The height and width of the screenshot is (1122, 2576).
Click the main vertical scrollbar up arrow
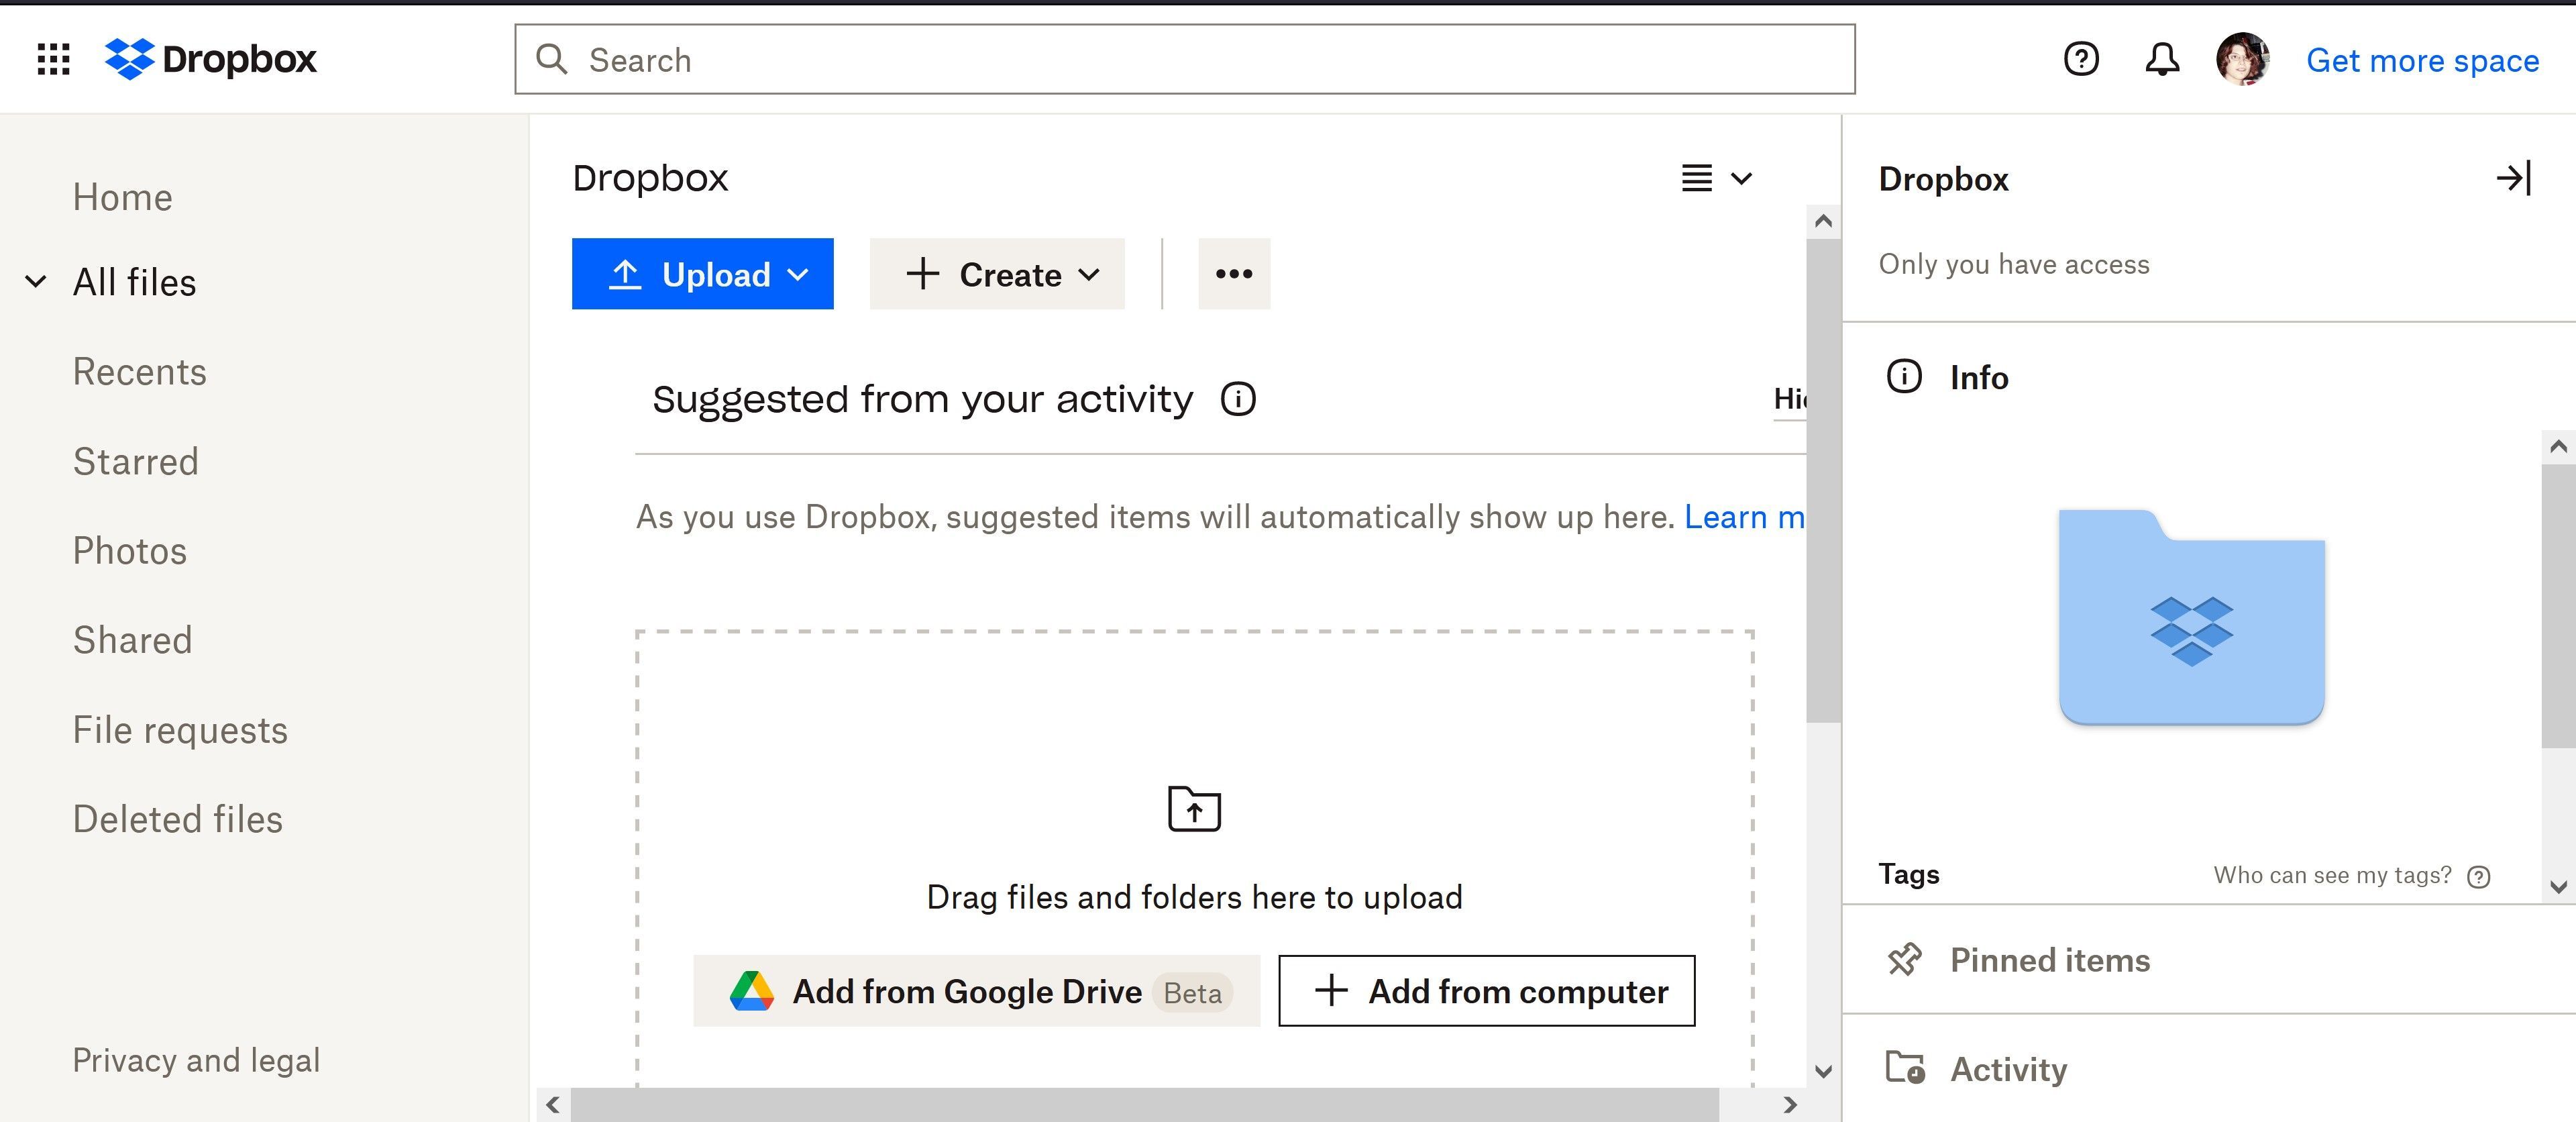(1823, 221)
